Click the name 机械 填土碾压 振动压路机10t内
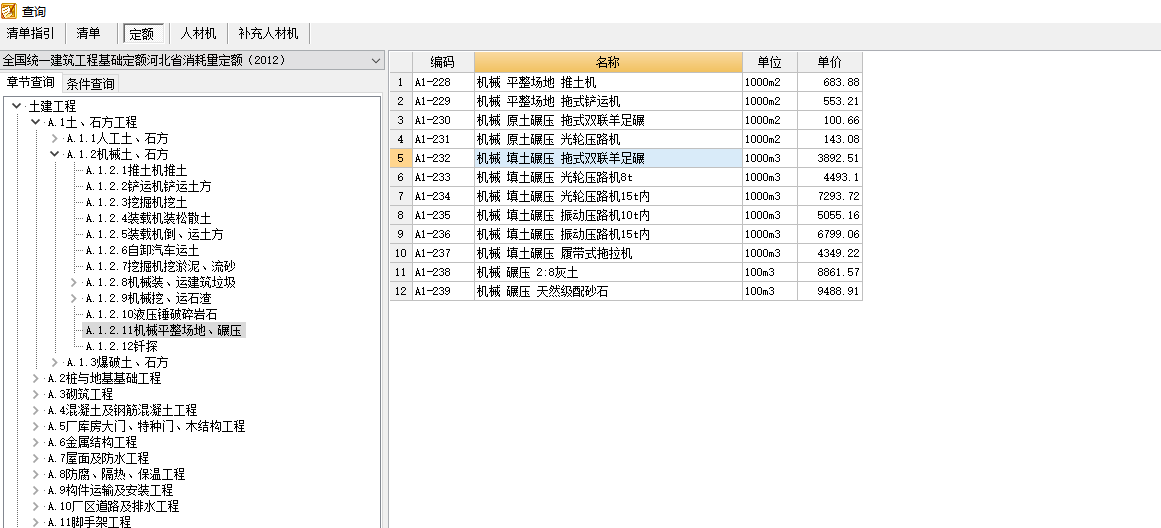 (563, 215)
